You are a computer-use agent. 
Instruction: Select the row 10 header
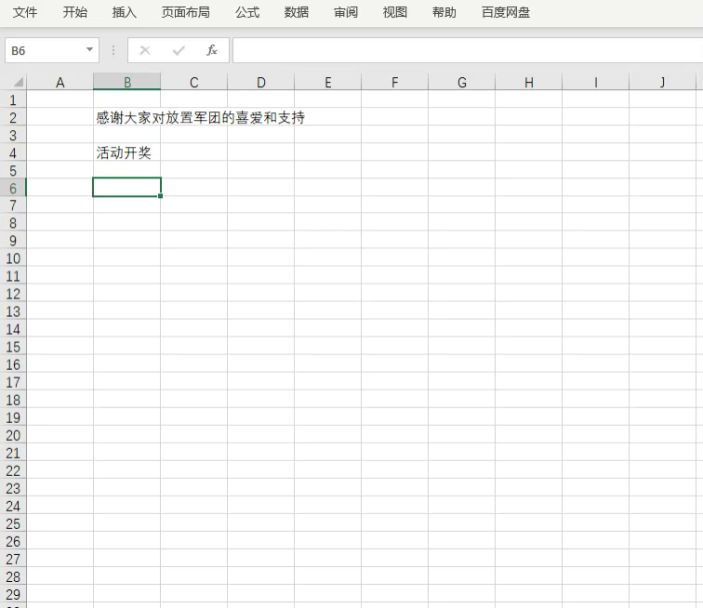click(x=13, y=258)
